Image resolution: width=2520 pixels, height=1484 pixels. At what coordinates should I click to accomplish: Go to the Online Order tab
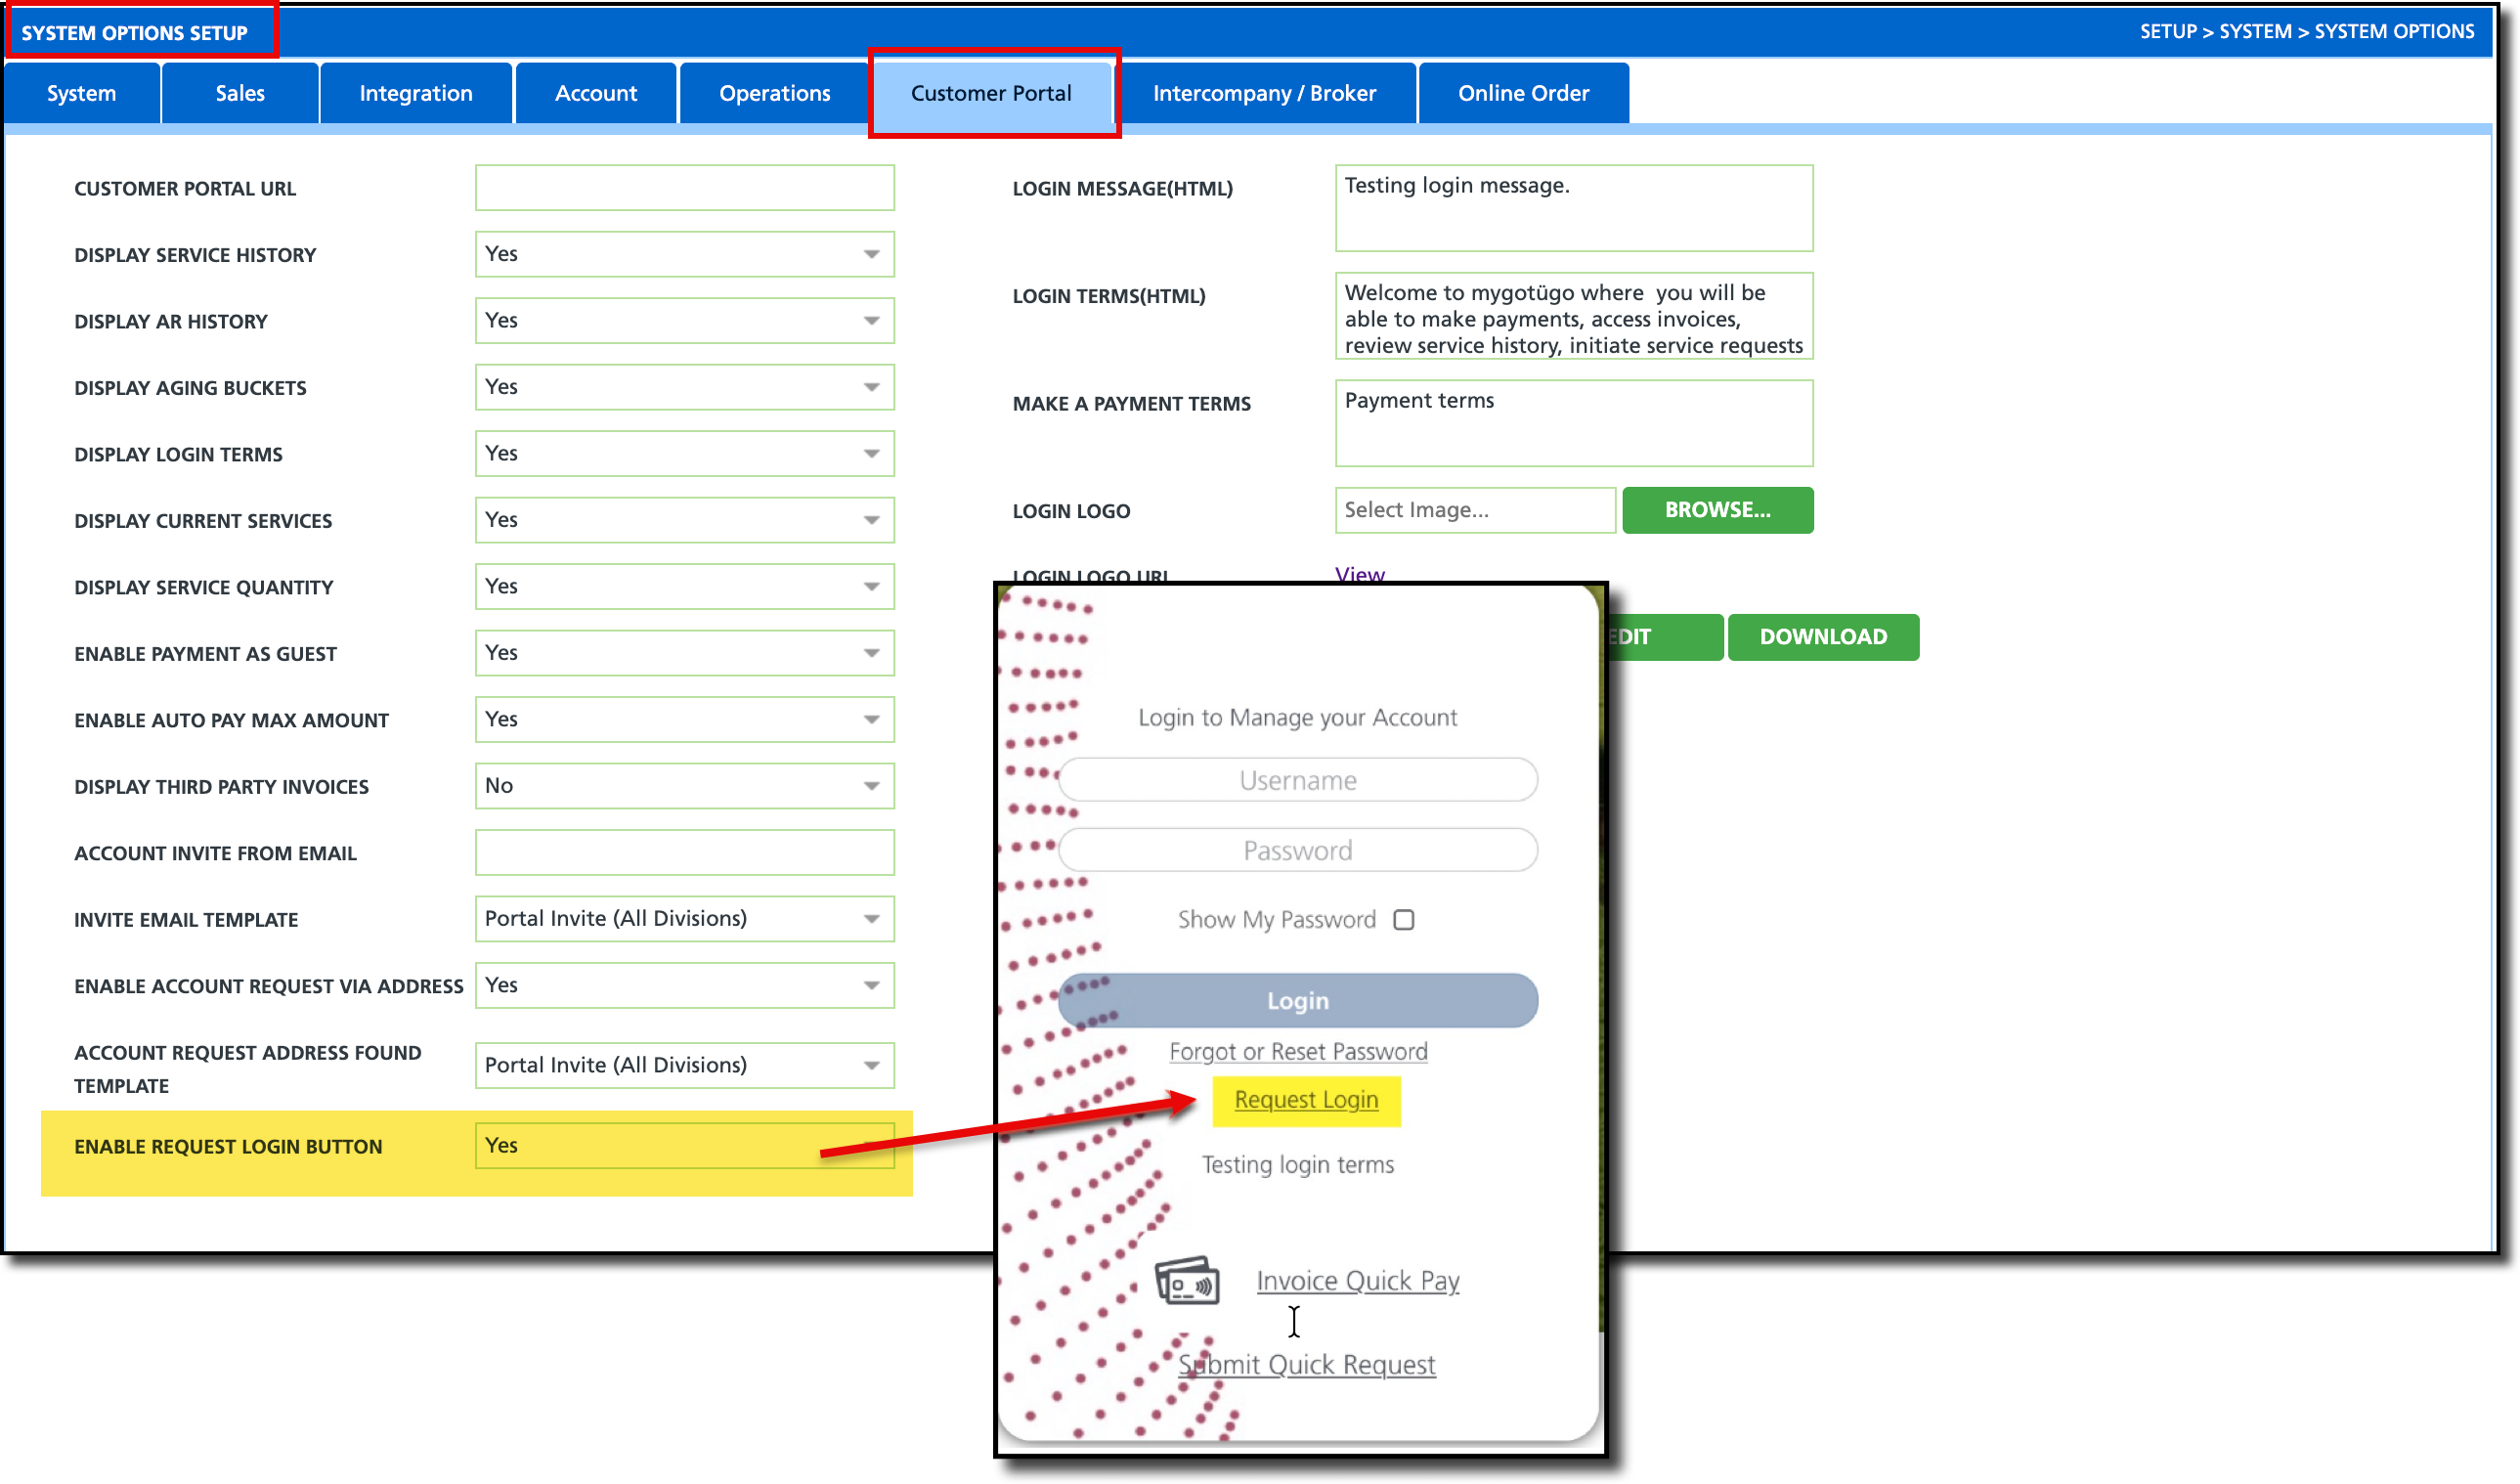click(1522, 93)
